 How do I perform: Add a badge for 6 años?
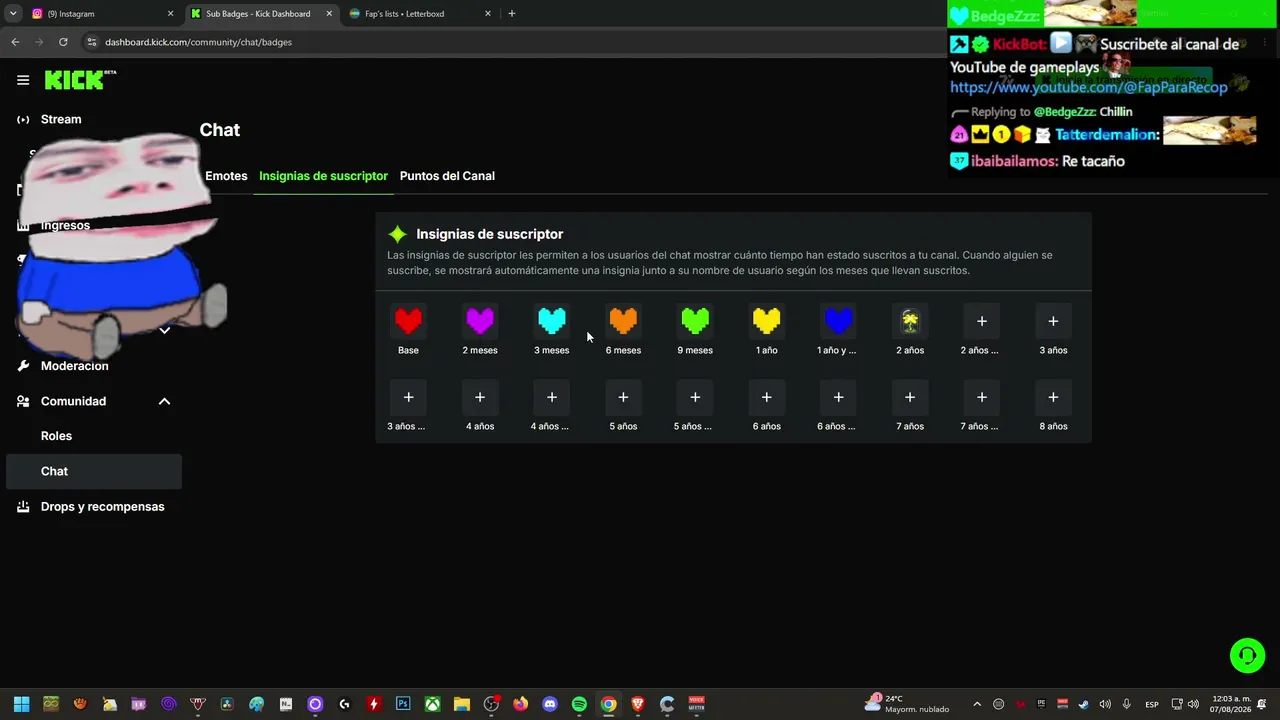point(766,397)
